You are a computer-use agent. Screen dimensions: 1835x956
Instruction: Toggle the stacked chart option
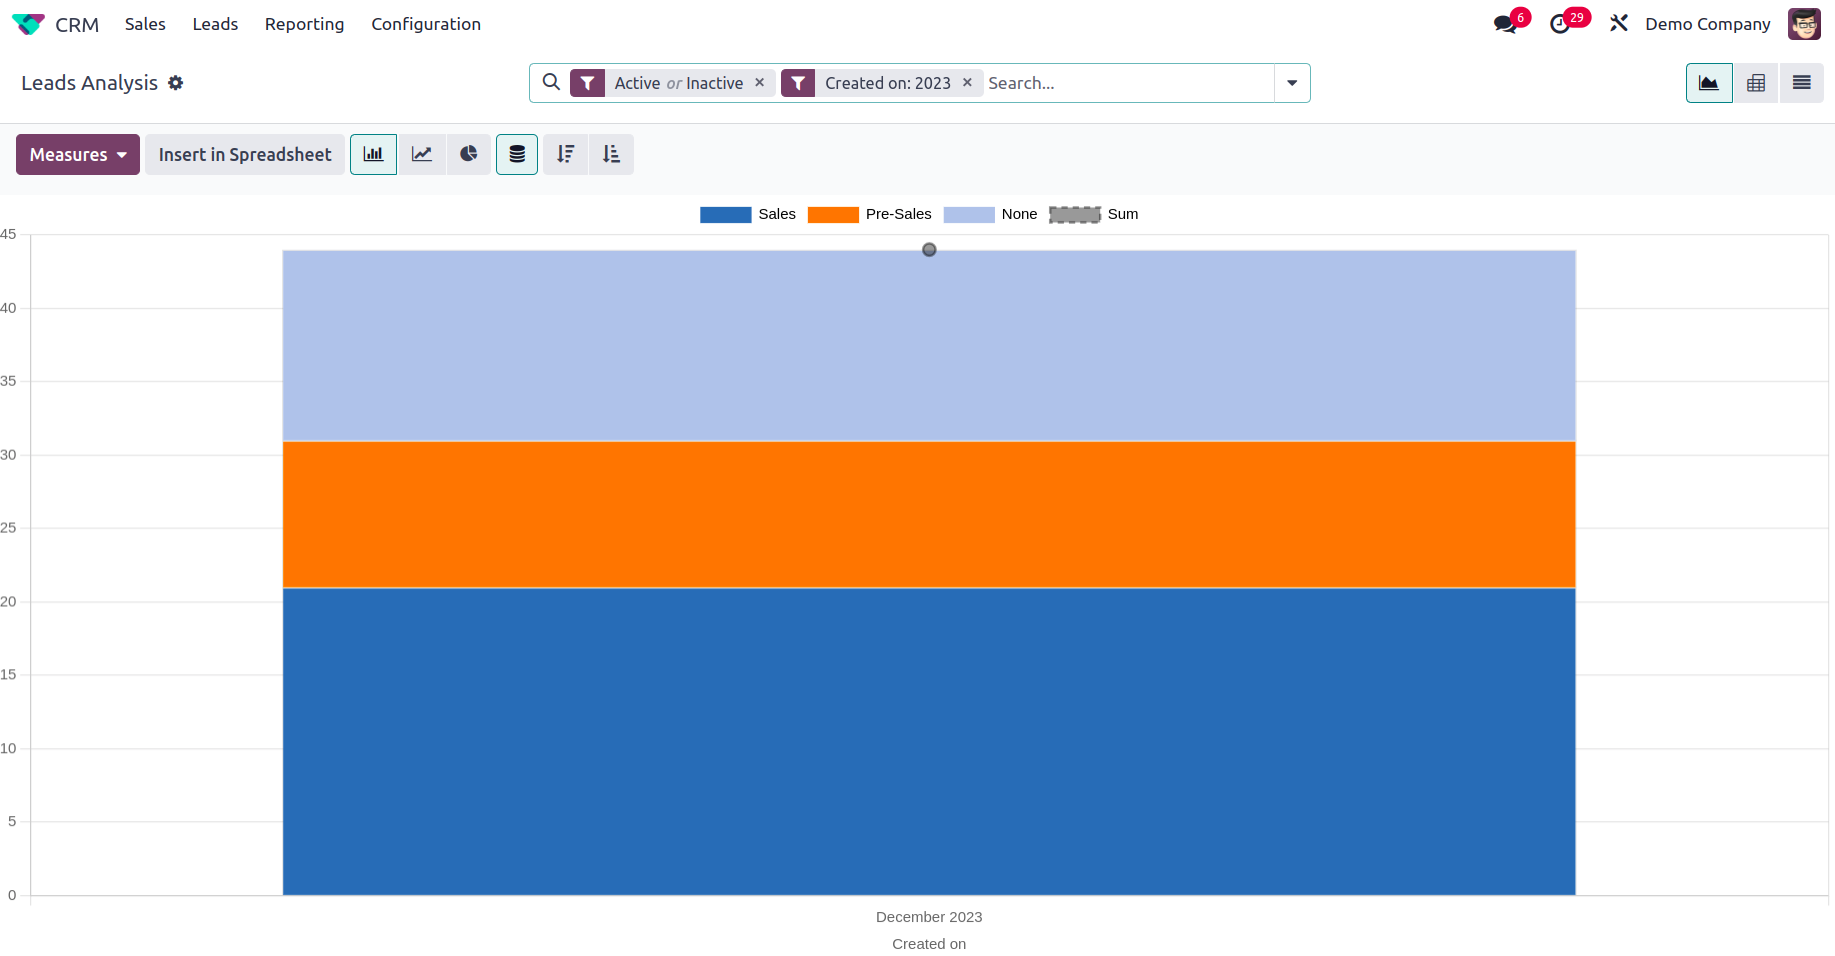click(x=517, y=154)
